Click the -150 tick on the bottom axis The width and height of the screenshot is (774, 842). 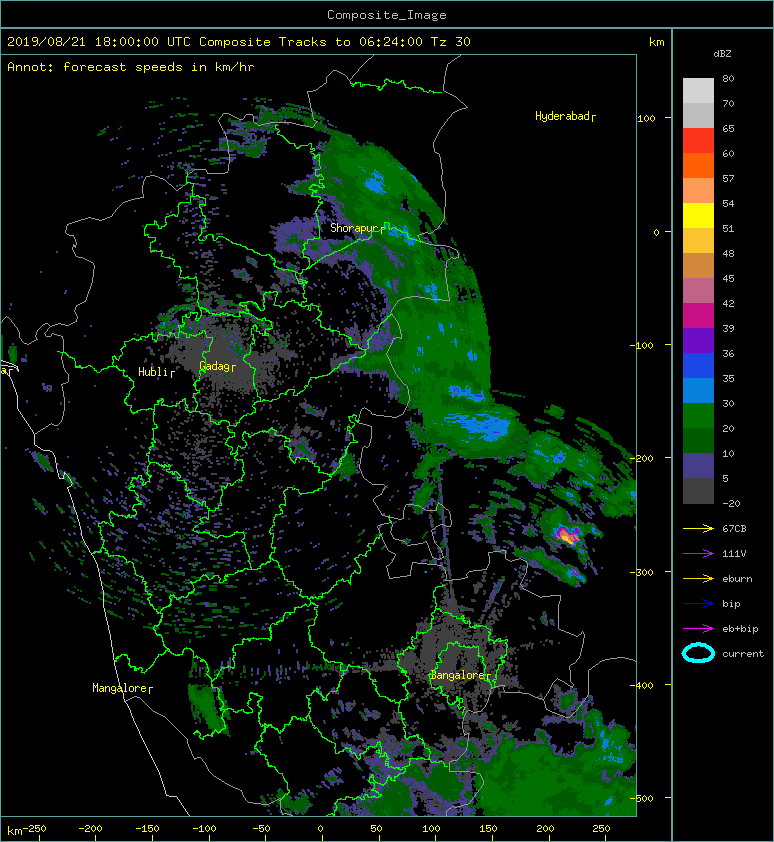coord(147,829)
